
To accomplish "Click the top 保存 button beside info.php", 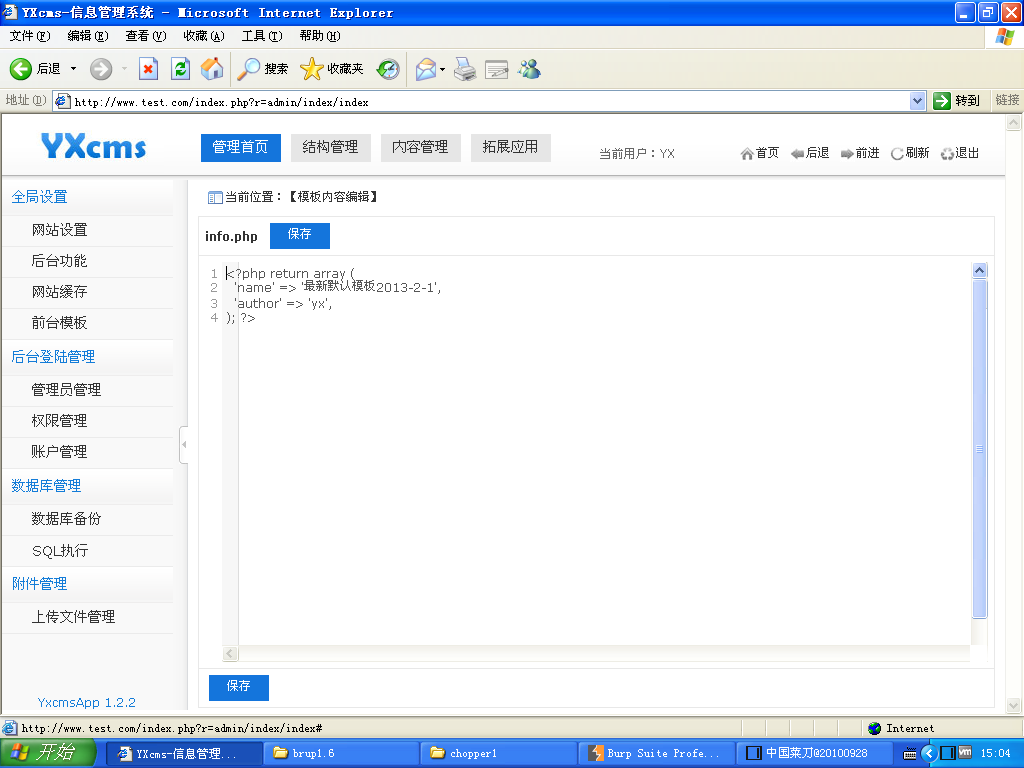I will [x=300, y=236].
